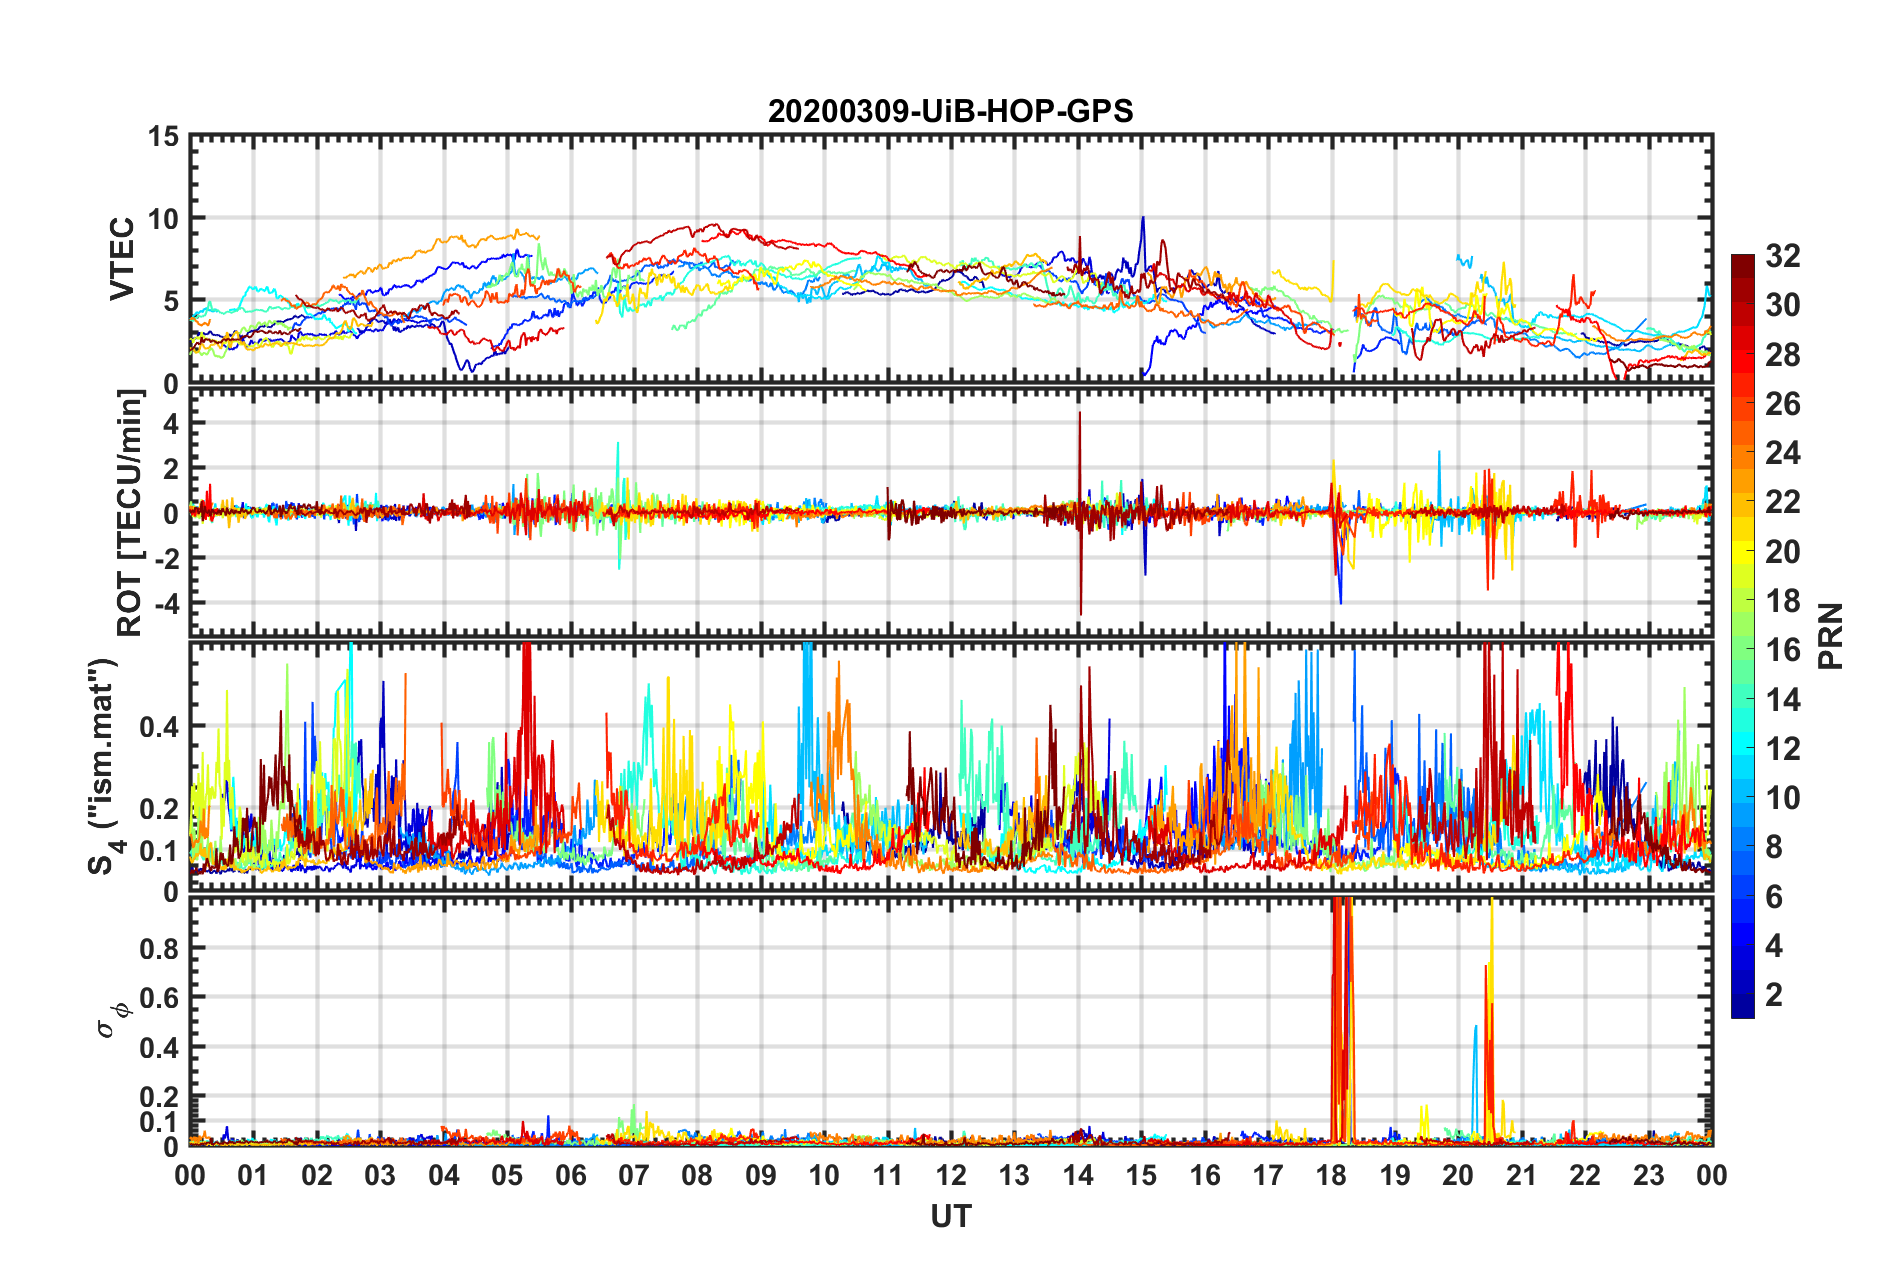
Task: Pick the dark blue colorbar bottom near 2
Action: pos(1742,1008)
